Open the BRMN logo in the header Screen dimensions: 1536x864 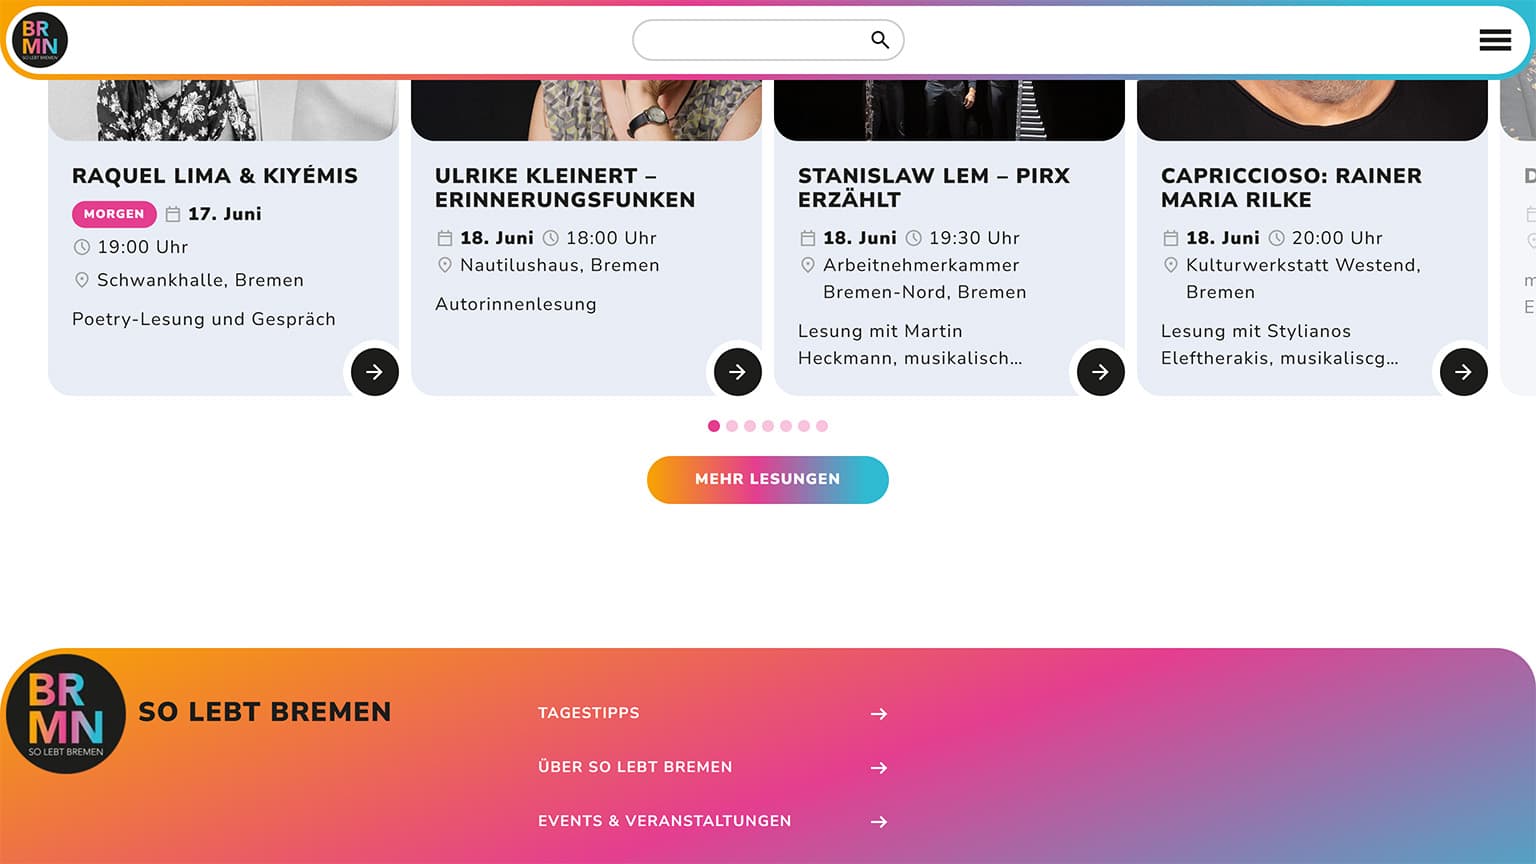(x=40, y=40)
